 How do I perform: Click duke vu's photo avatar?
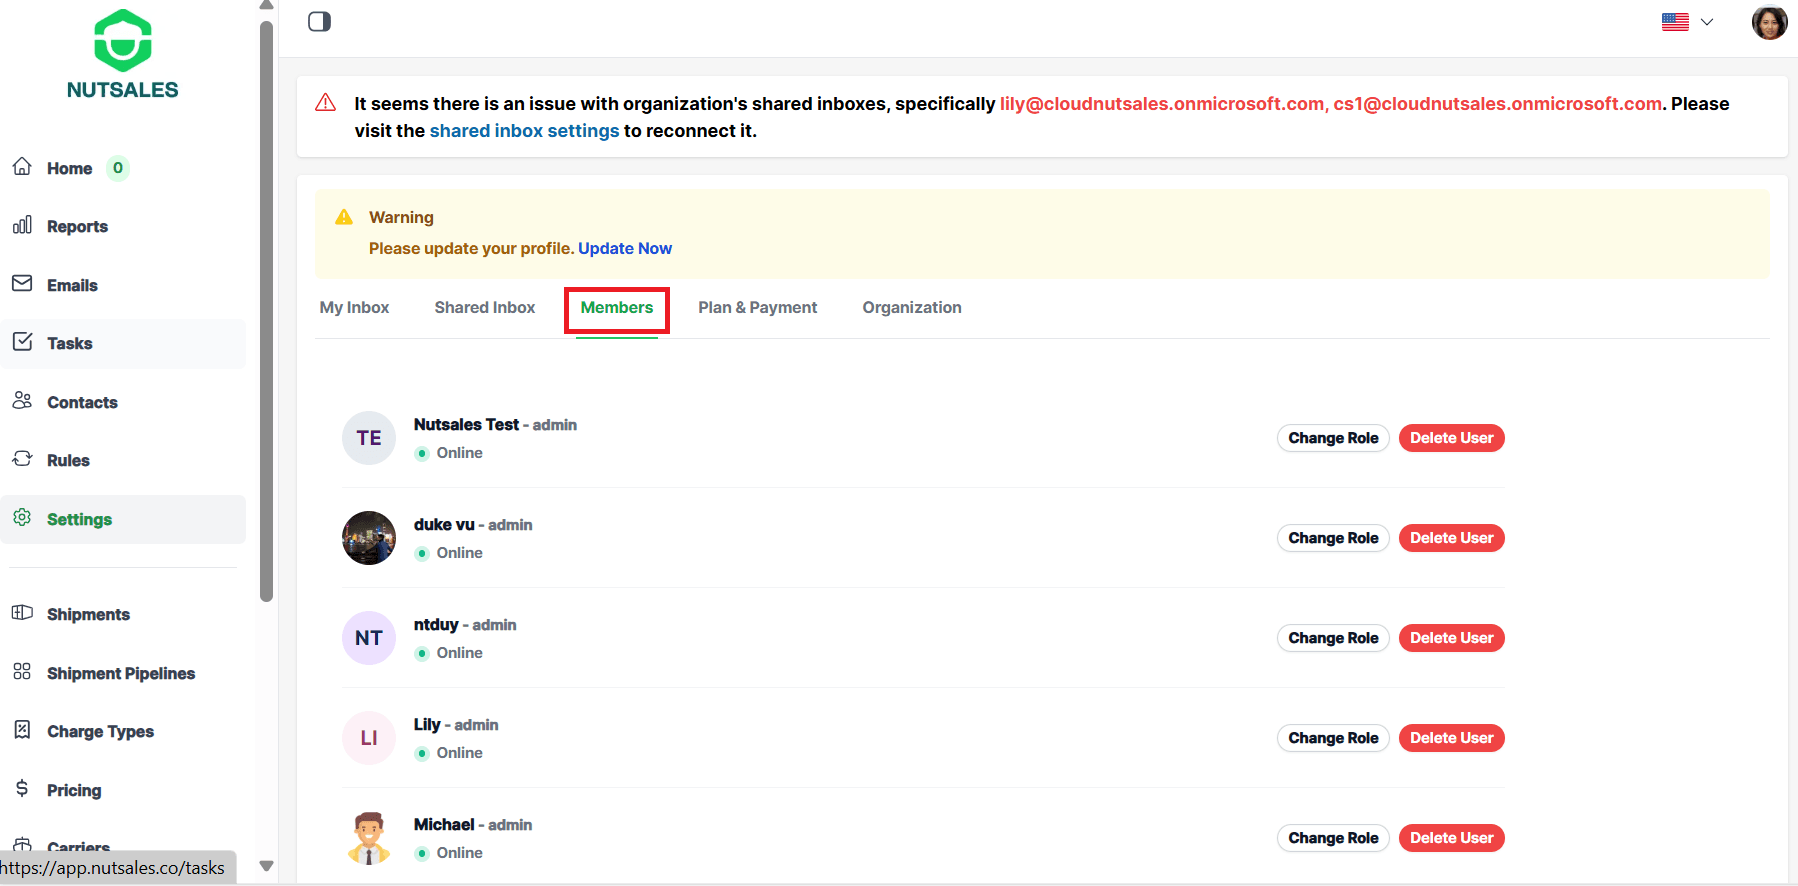(x=369, y=538)
